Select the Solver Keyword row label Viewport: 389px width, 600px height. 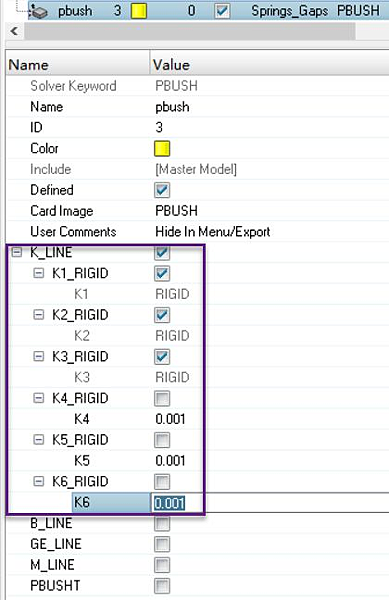[x=73, y=86]
